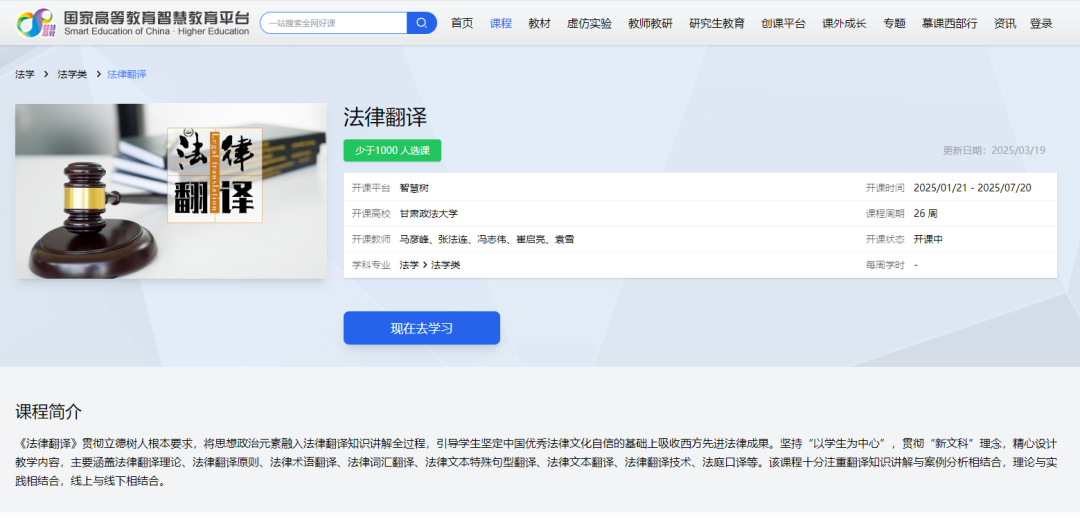The height and width of the screenshot is (520, 1080).
Task: Click the 开课教师 label
Action: [371, 240]
